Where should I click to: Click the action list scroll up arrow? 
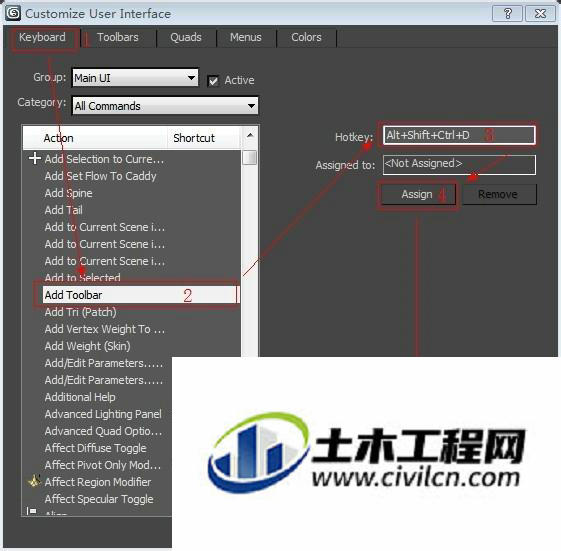pyautogui.click(x=250, y=135)
